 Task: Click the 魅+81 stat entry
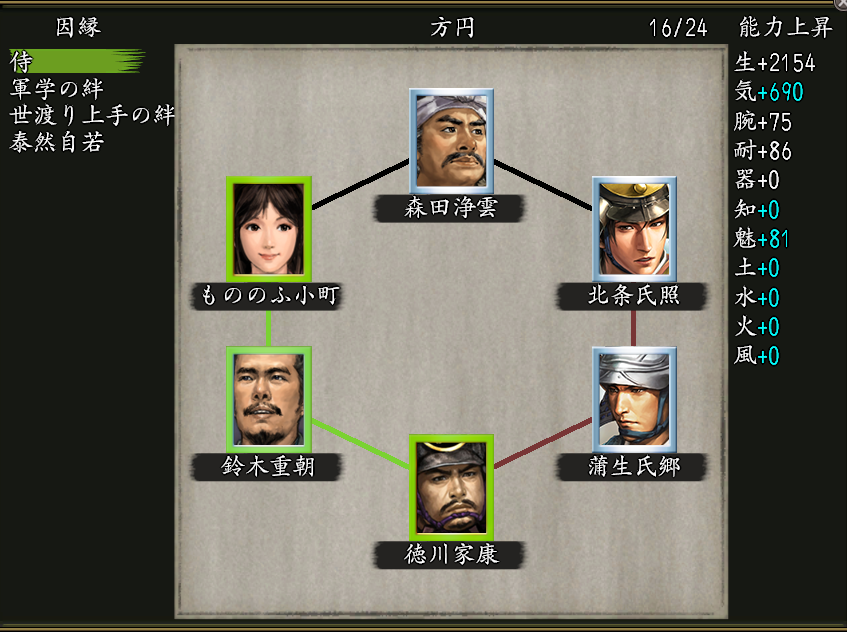(762, 238)
